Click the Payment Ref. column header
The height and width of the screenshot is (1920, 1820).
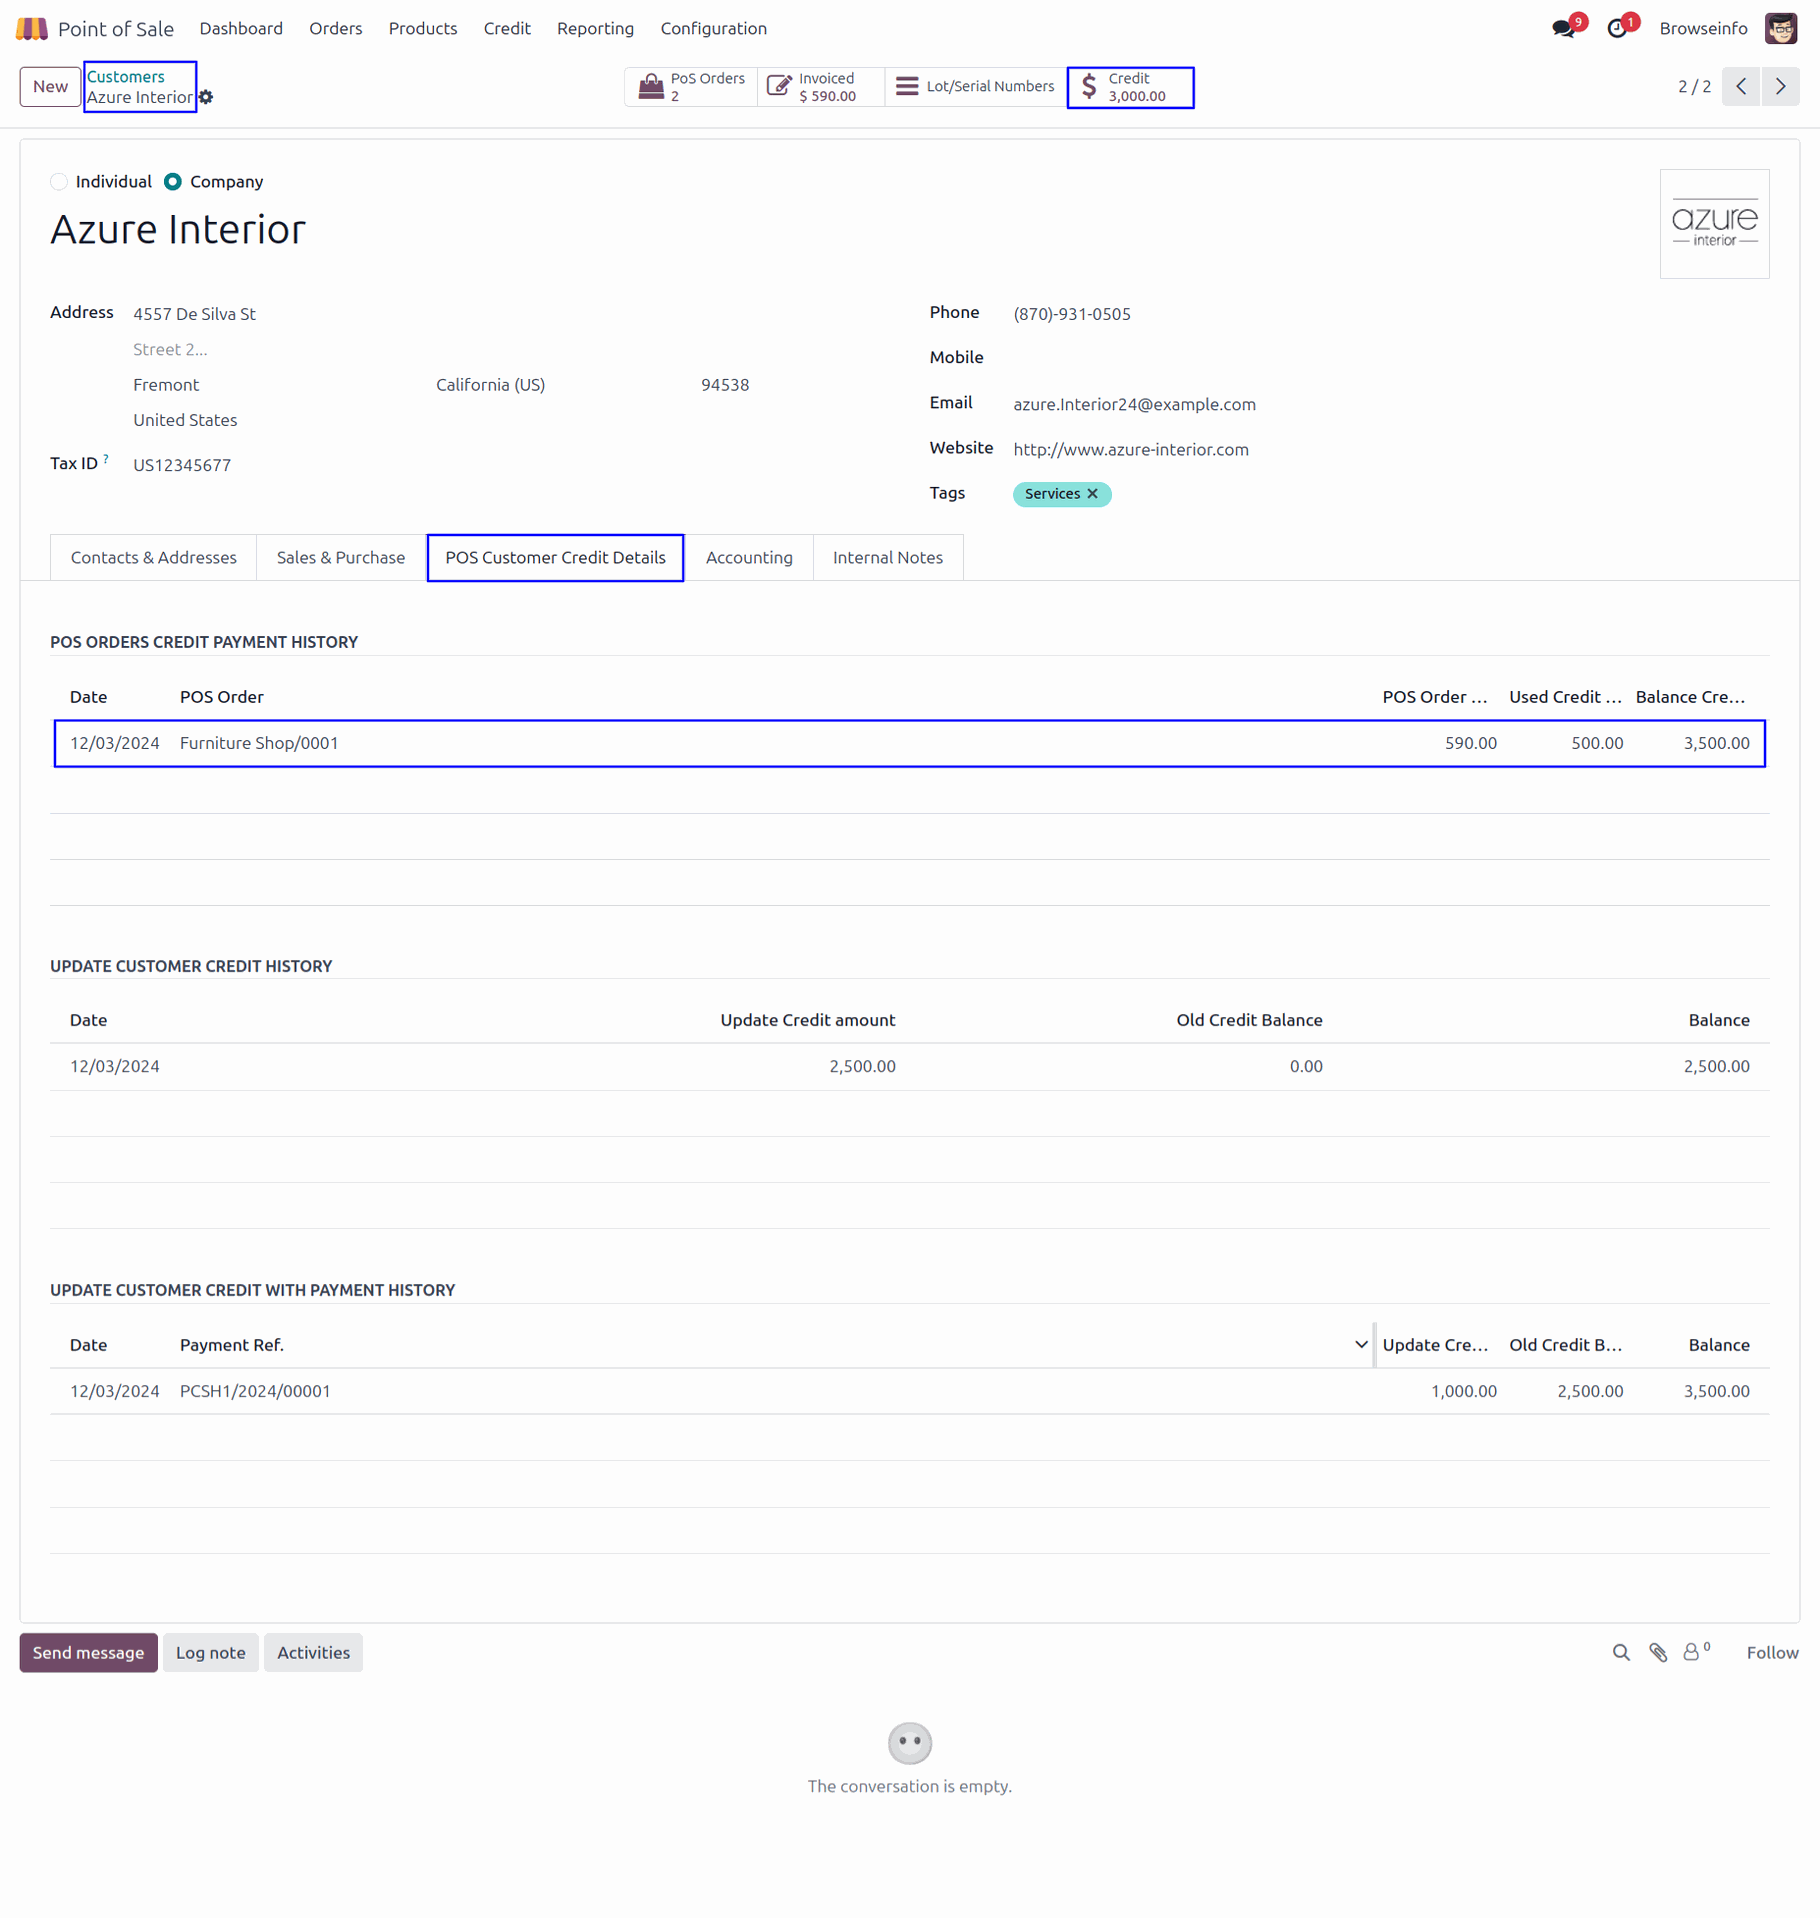232,1345
